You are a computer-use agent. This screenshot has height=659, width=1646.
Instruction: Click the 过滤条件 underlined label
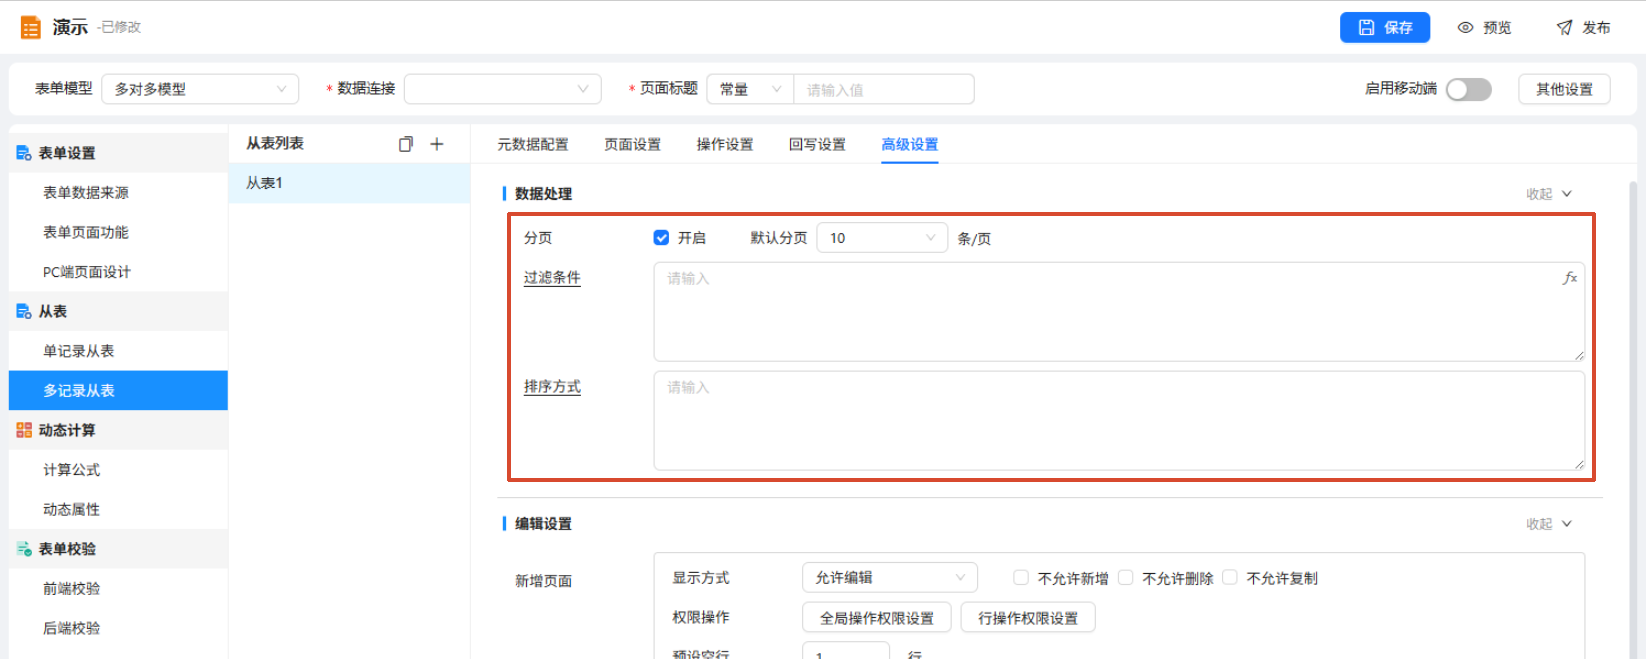click(552, 278)
